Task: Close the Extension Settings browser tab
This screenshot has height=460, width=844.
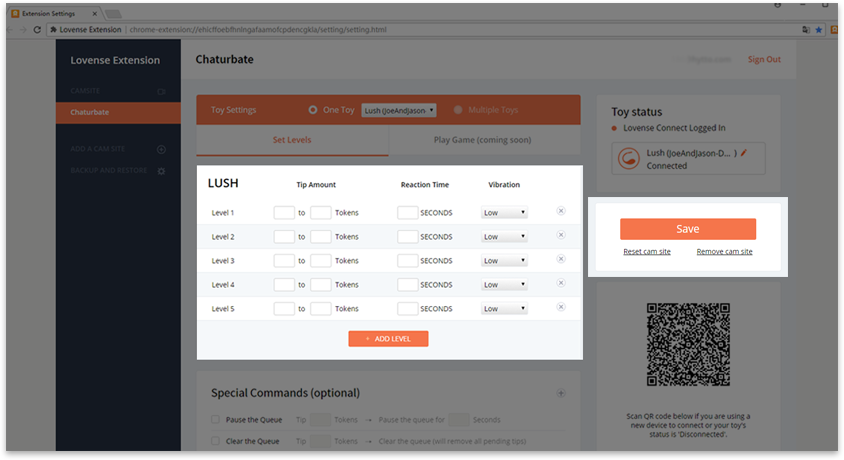Action: (95, 13)
